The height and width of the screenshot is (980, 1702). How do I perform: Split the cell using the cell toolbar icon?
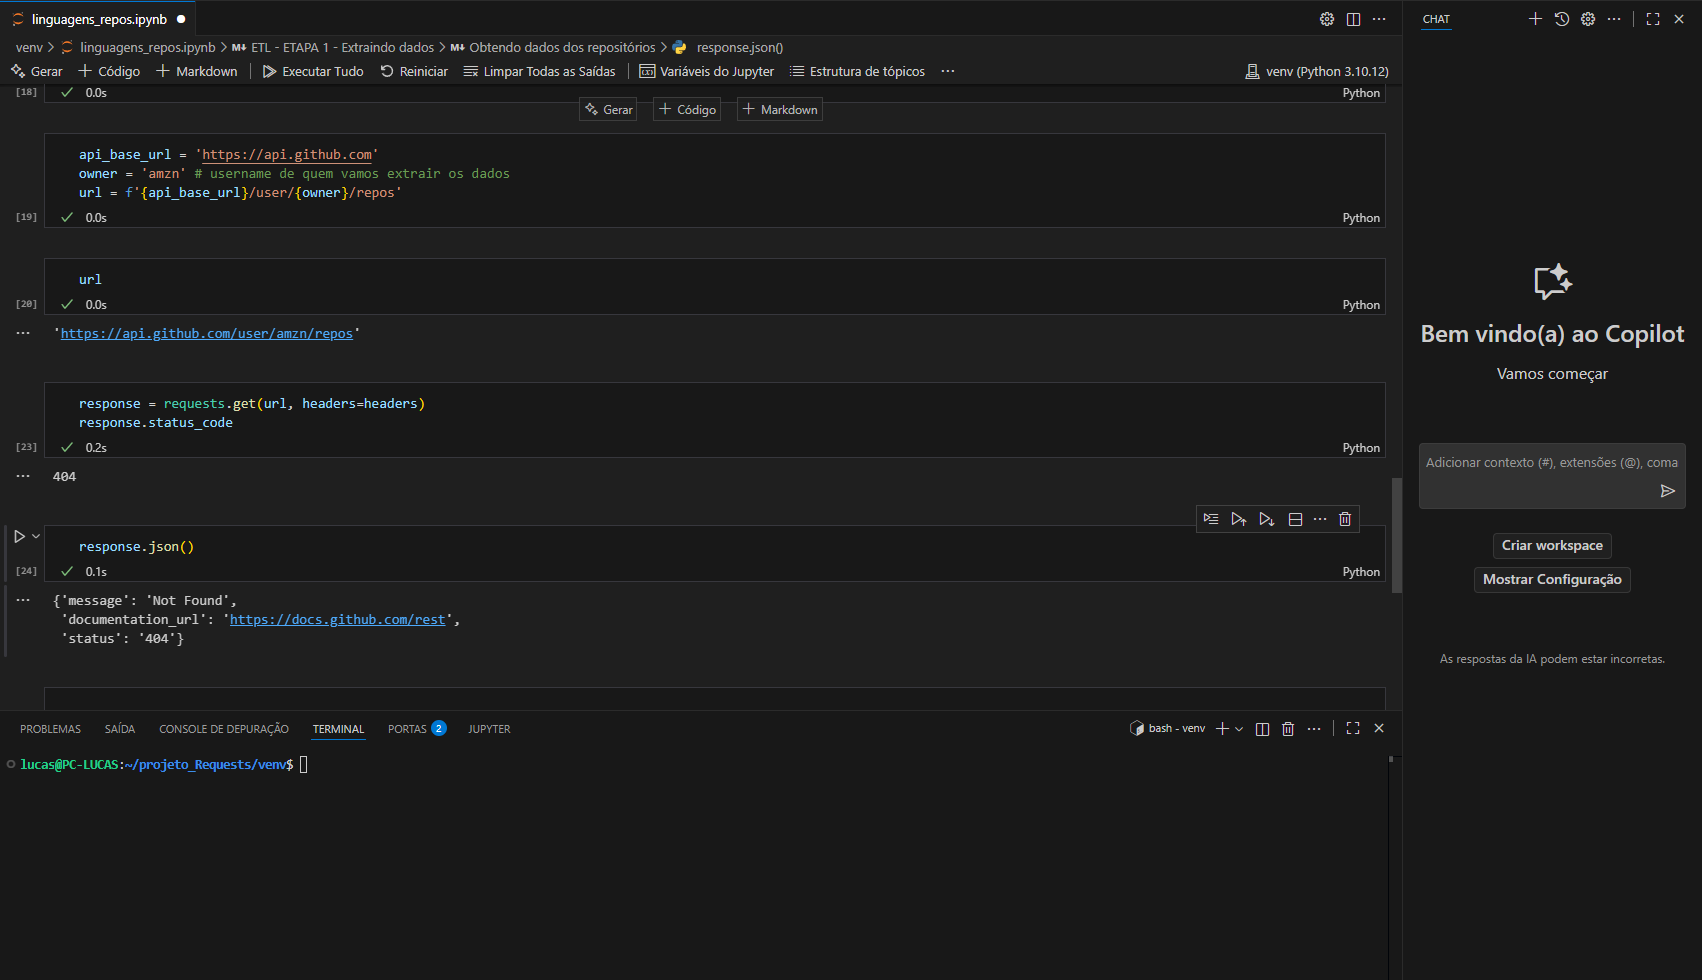coord(1295,519)
